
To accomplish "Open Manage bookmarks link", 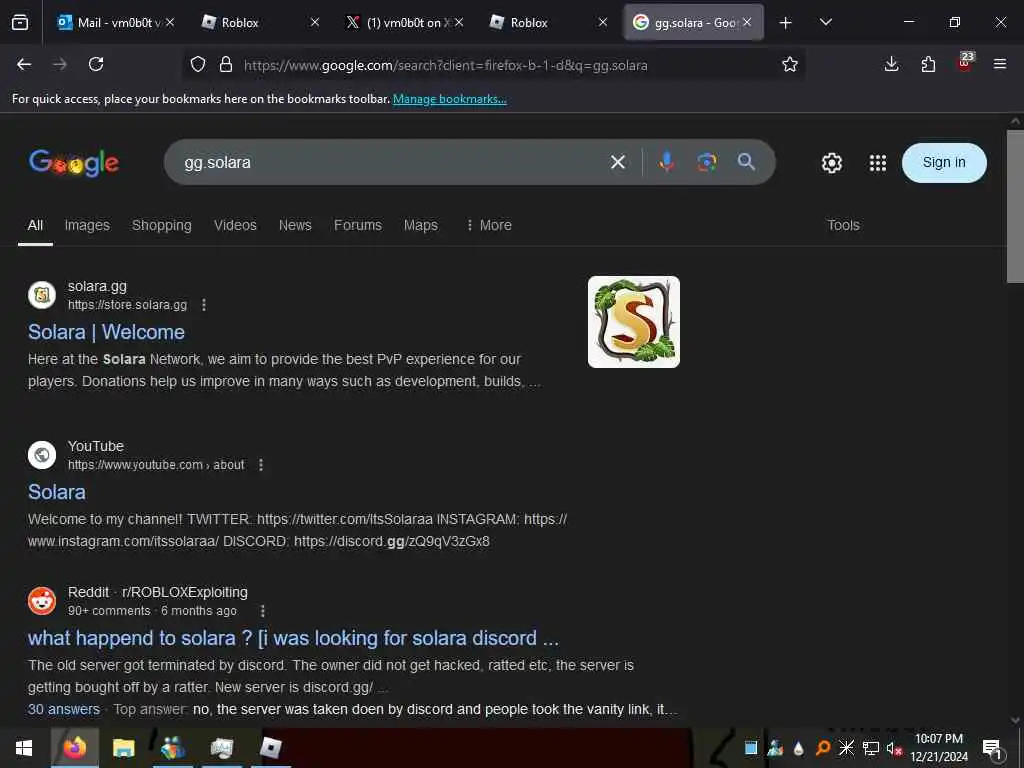I will pos(449,99).
